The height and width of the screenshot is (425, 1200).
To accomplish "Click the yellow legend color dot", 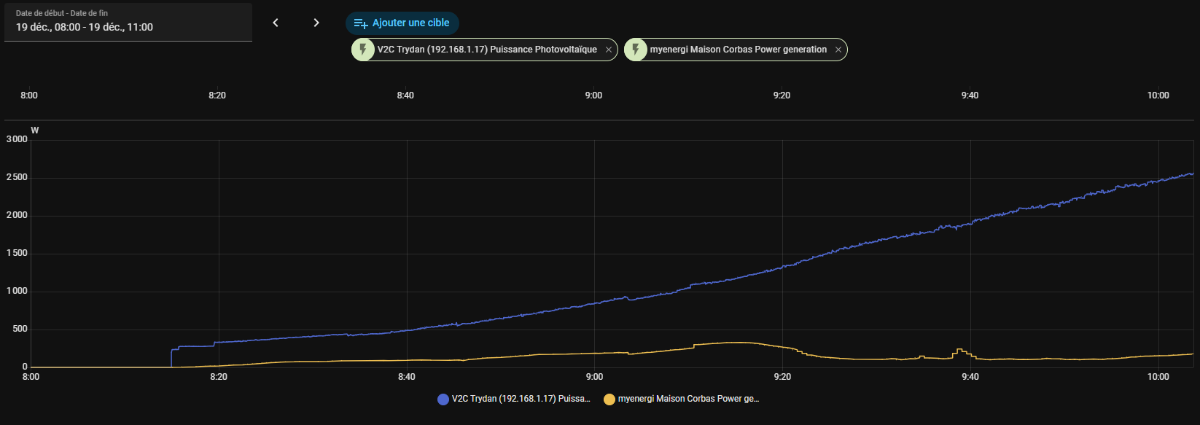I will point(610,399).
